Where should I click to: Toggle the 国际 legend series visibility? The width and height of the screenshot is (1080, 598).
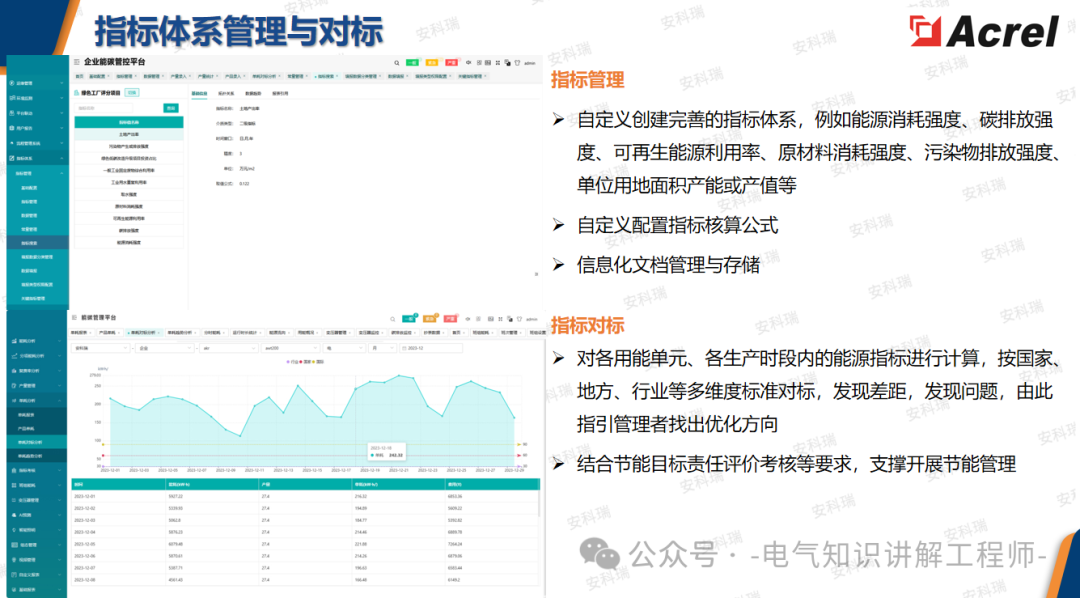[317, 361]
